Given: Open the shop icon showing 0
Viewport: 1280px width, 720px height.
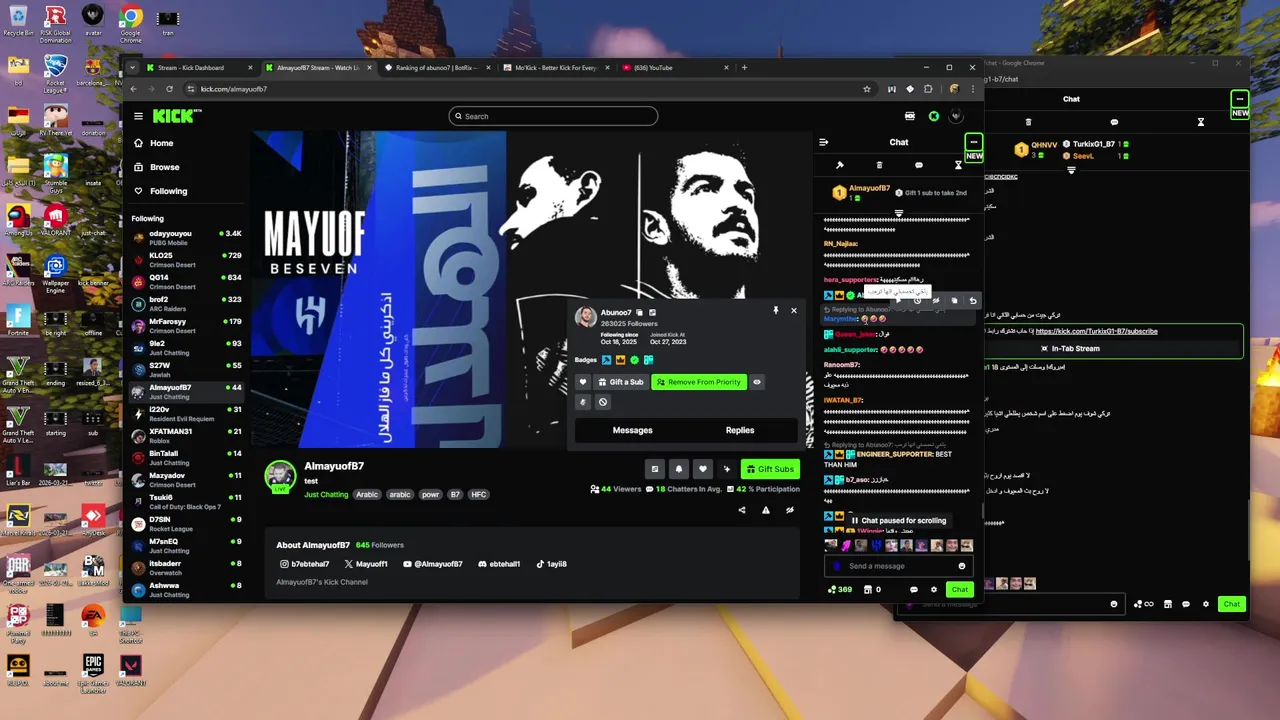Looking at the screenshot, I should (x=872, y=590).
